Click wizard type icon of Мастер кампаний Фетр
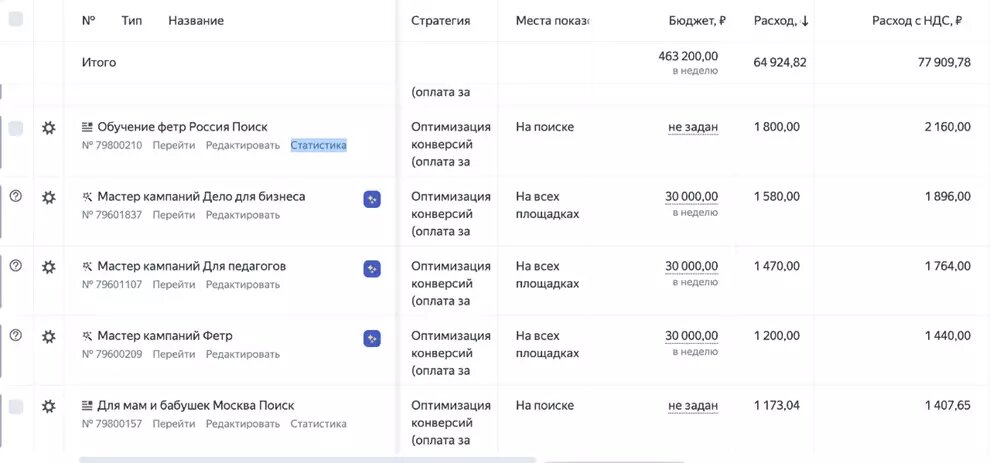Viewport: 990px width, 463px height. tap(88, 335)
